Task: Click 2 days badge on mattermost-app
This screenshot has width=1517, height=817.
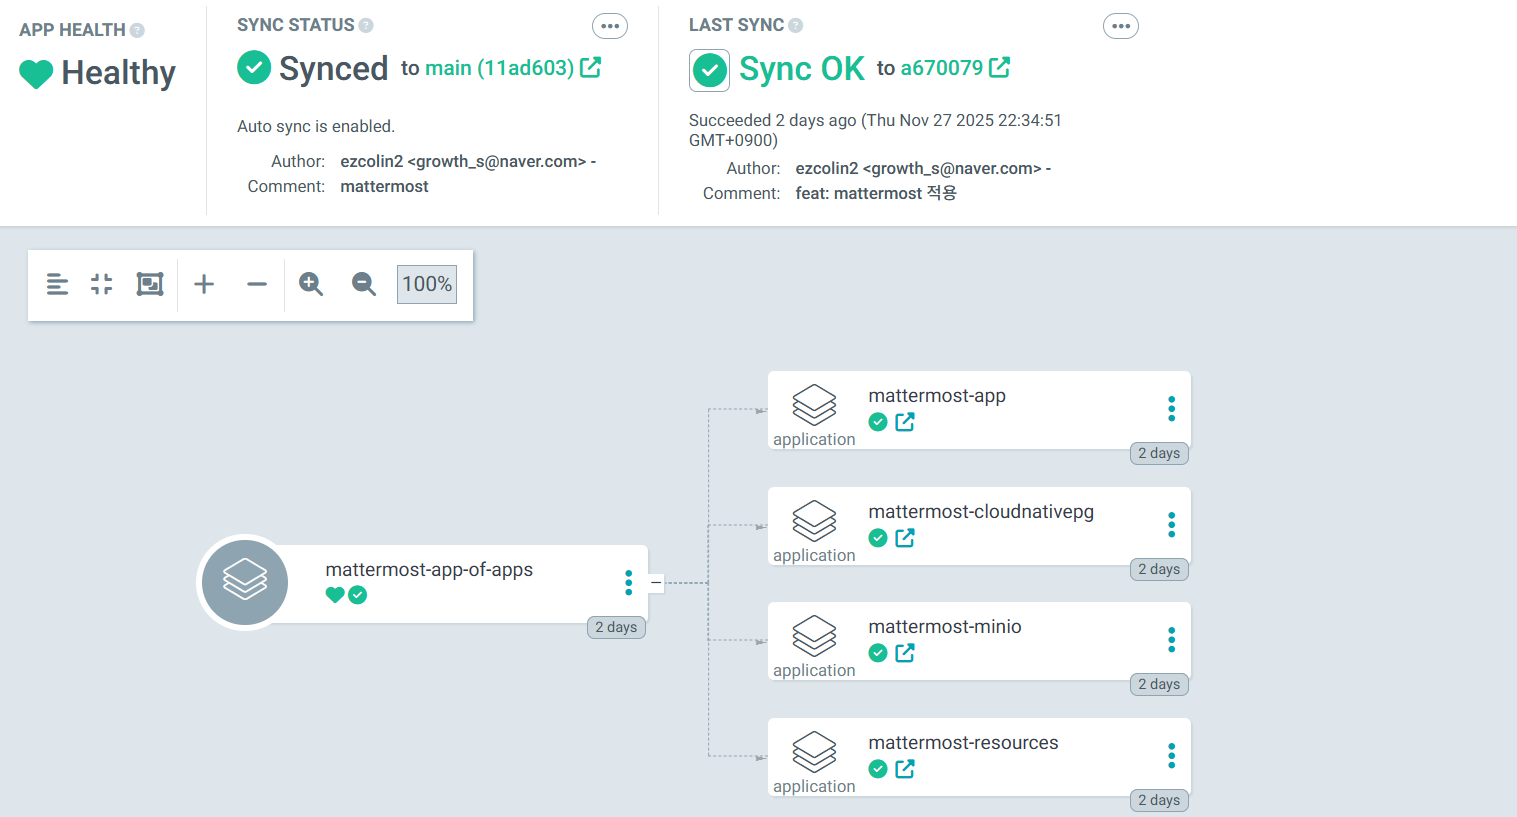Action: [x=1159, y=453]
